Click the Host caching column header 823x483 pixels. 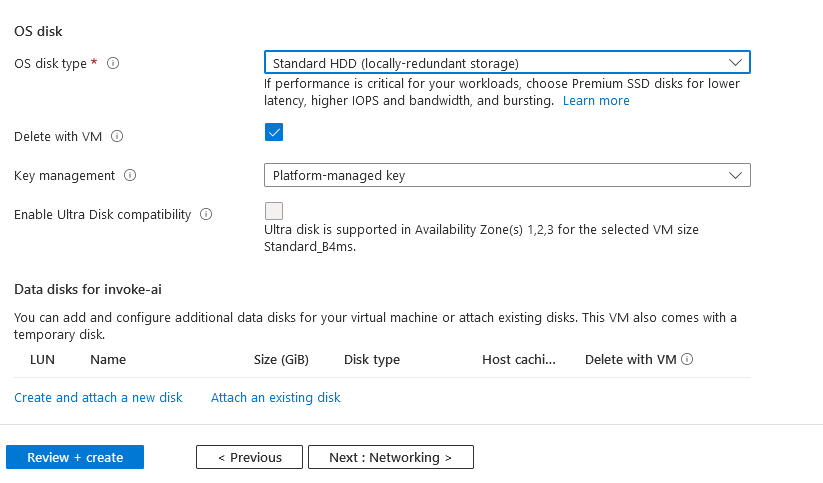(519, 360)
